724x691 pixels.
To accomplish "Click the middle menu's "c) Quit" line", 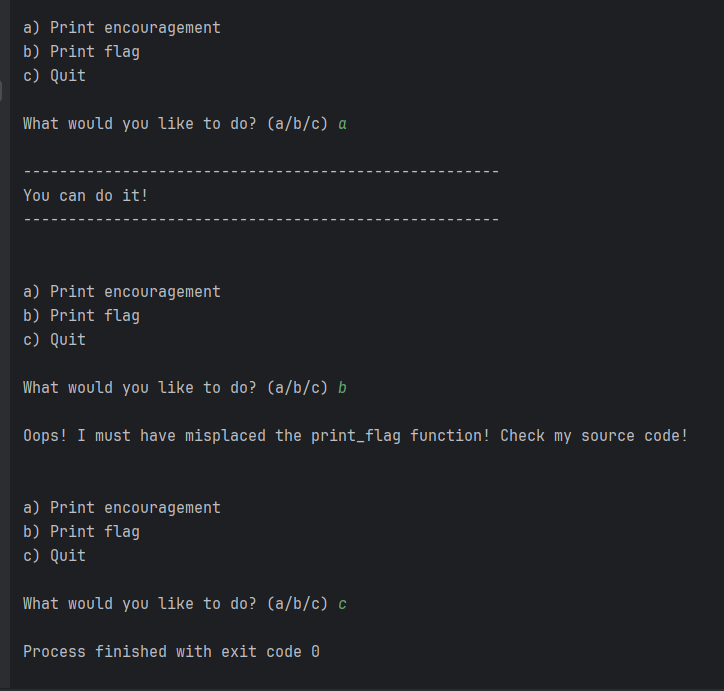I will [x=54, y=340].
